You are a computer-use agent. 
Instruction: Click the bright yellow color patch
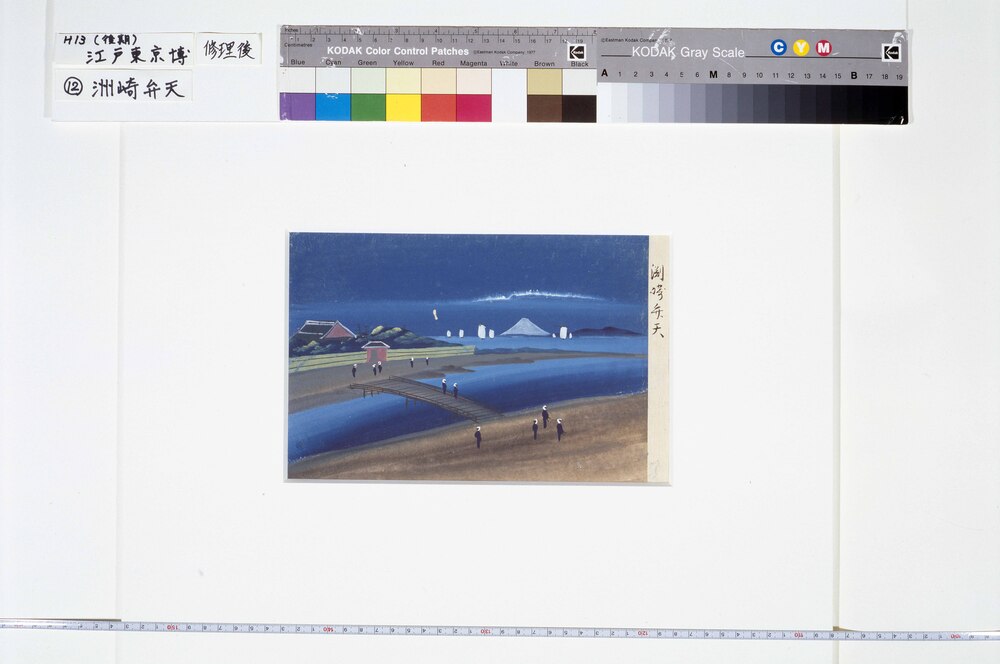click(403, 107)
